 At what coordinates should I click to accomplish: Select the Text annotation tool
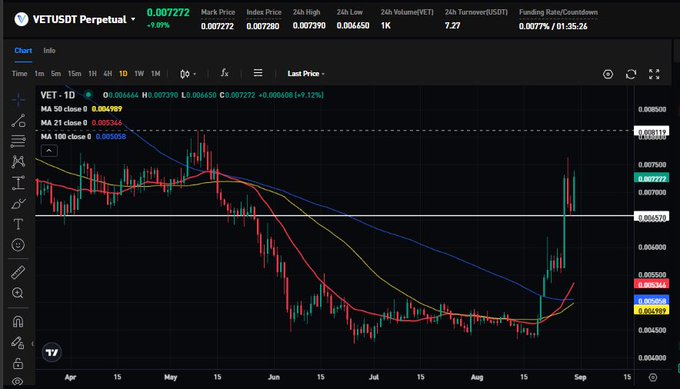tap(18, 224)
